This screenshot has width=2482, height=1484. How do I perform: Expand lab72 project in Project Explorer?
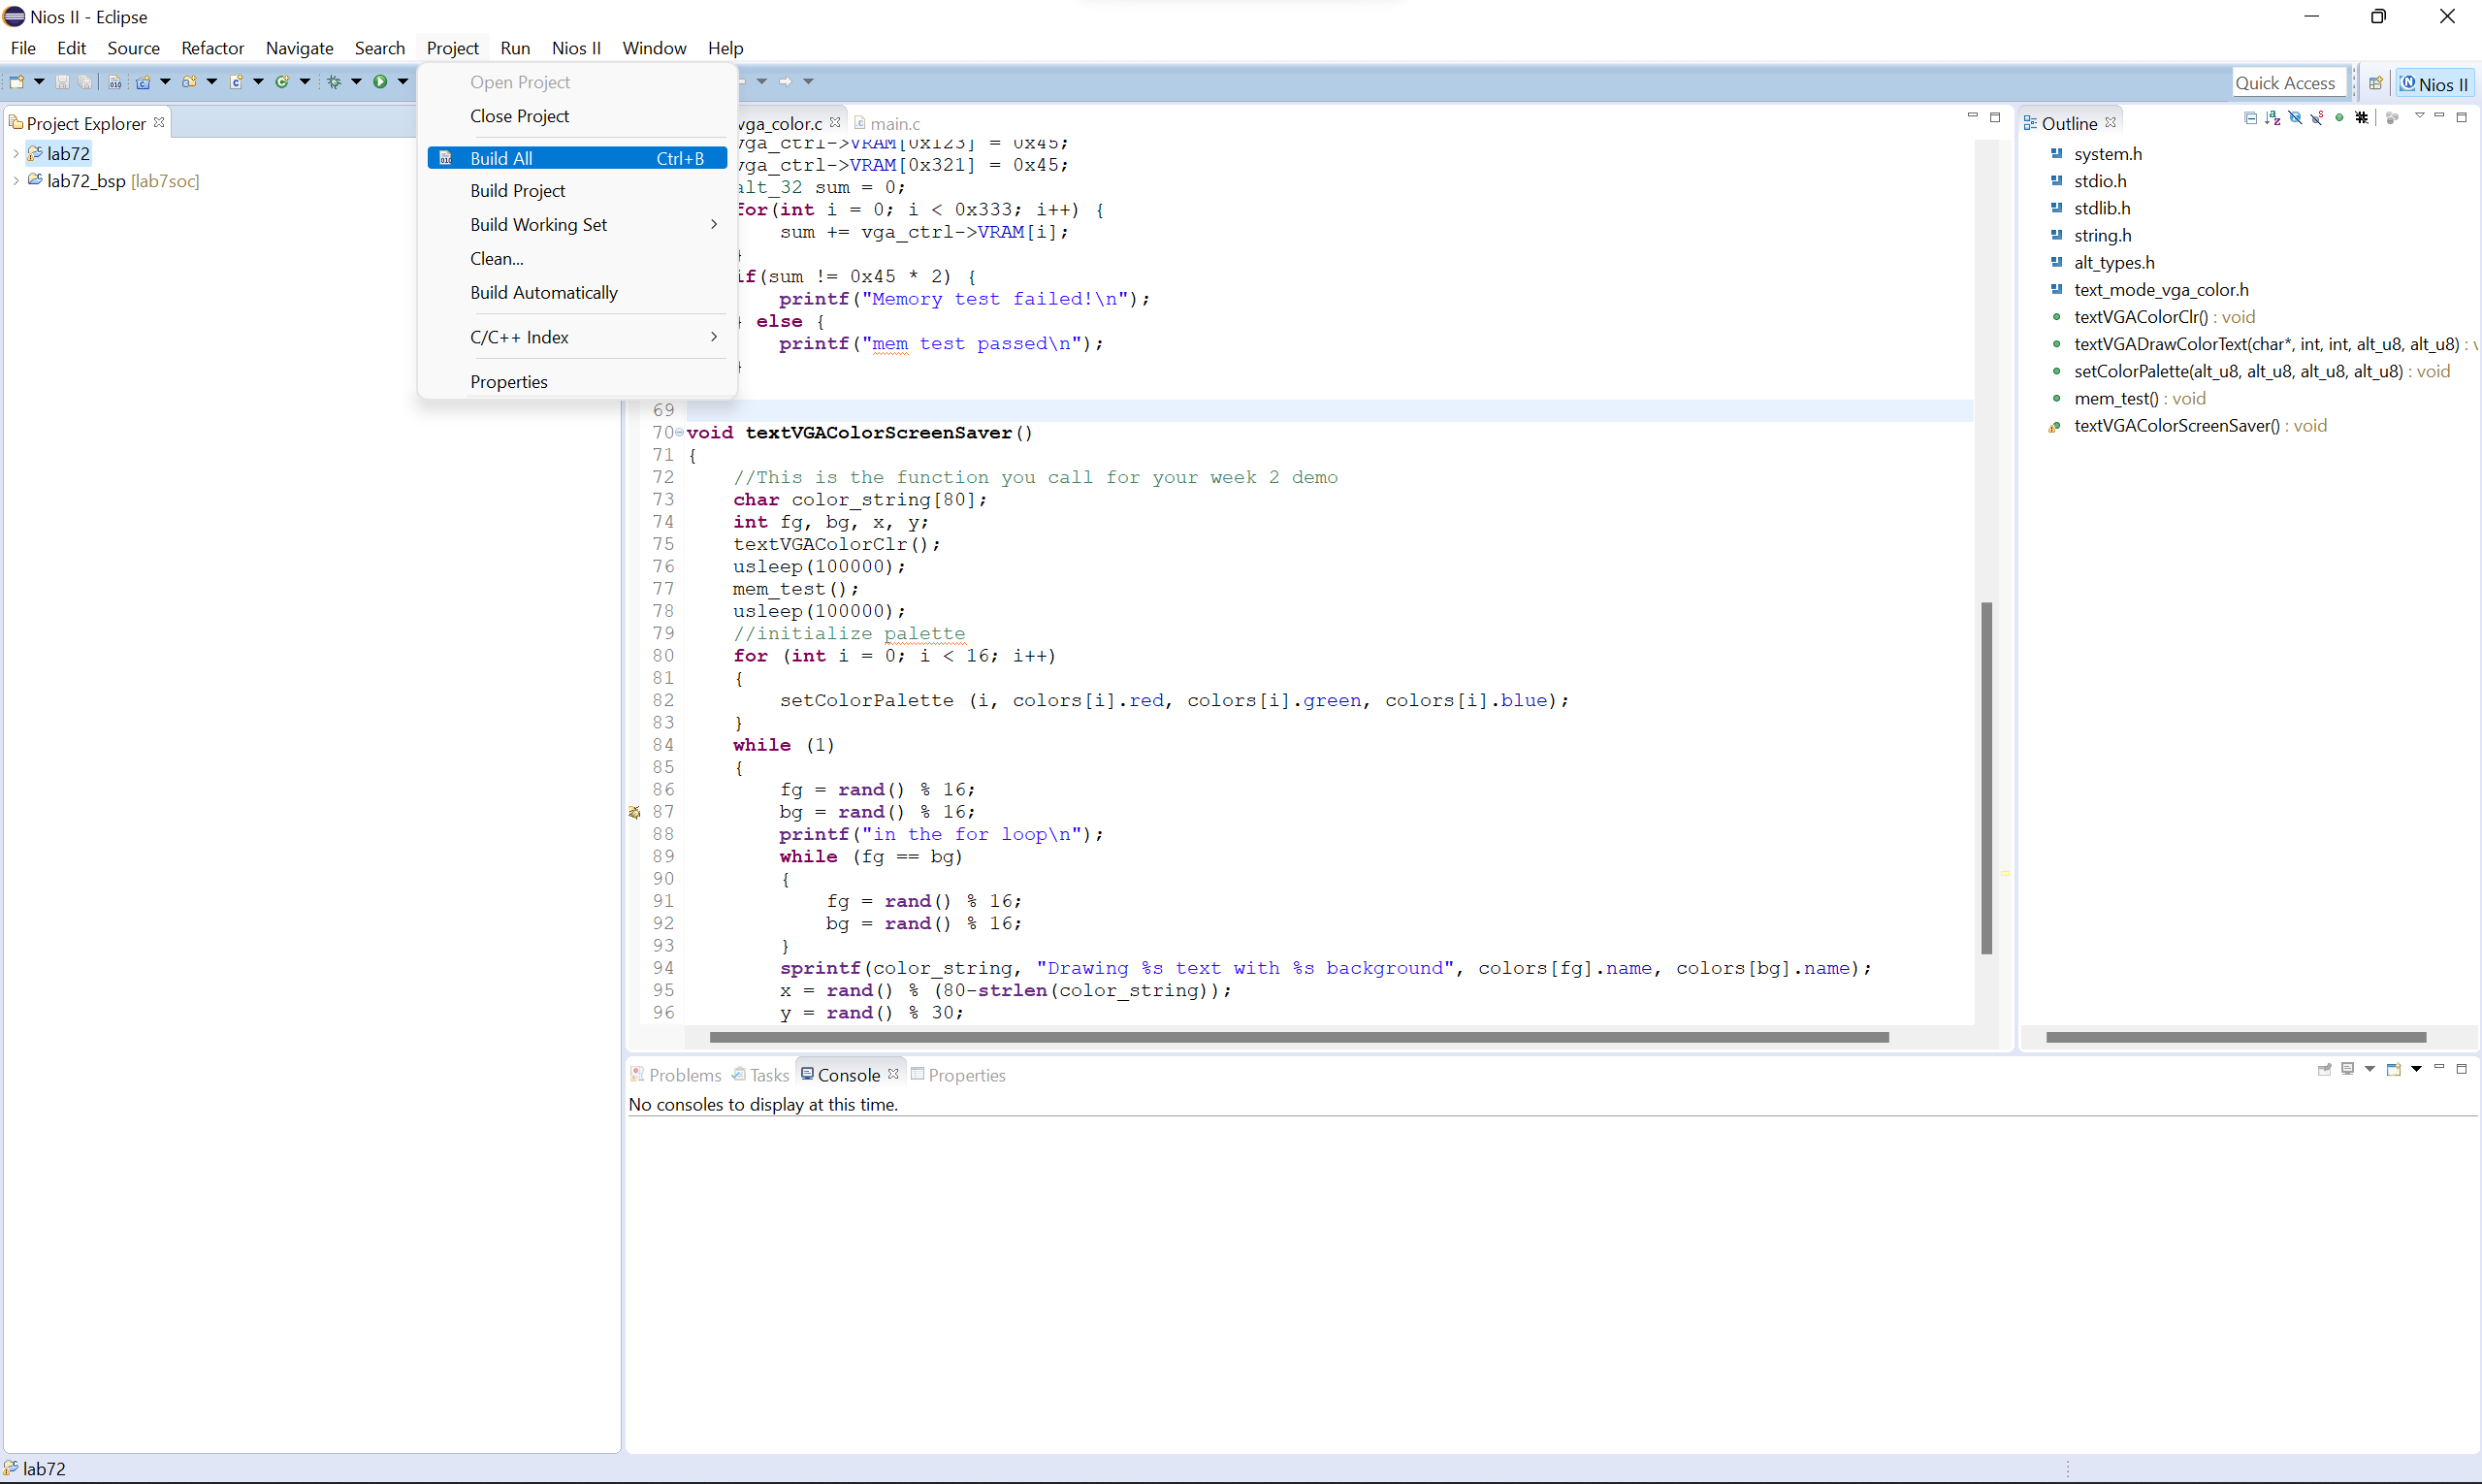pos(17,153)
